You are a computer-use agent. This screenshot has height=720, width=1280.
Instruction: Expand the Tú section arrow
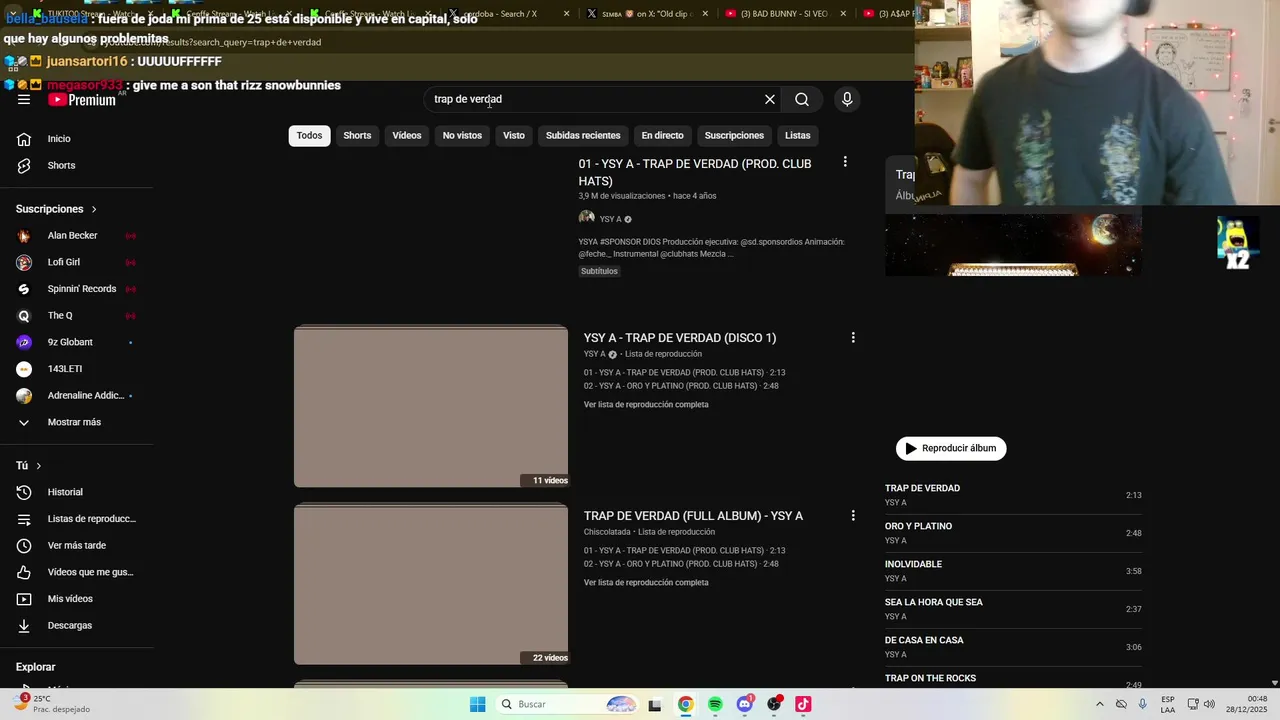point(39,466)
